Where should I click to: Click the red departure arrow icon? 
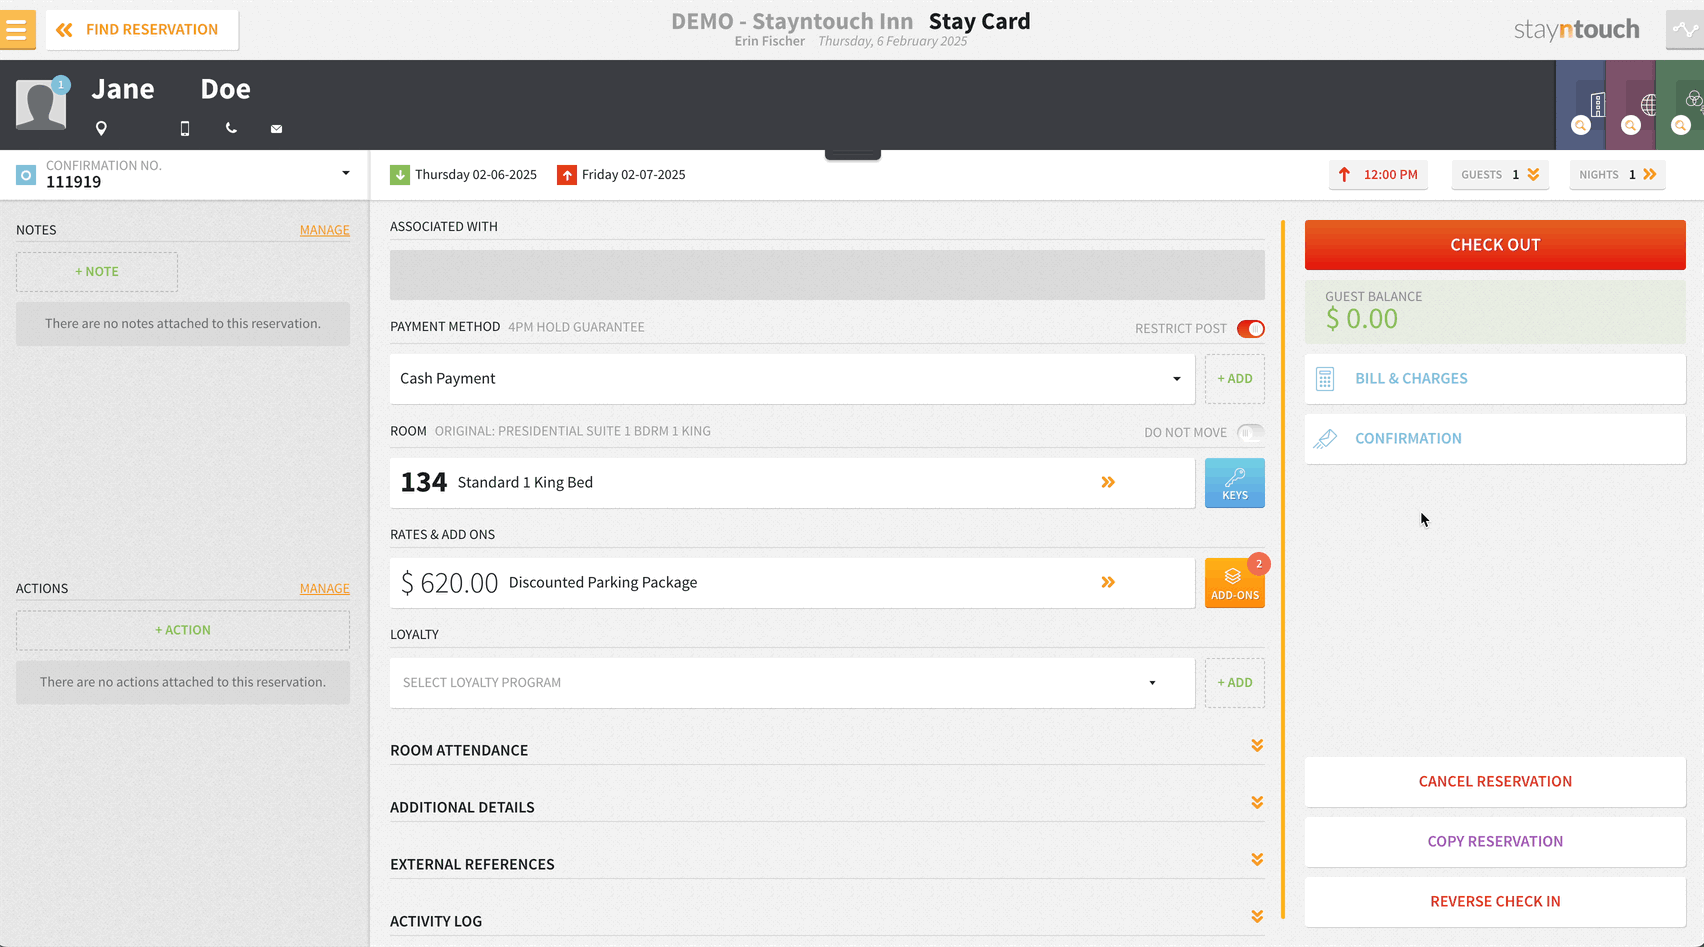[567, 175]
